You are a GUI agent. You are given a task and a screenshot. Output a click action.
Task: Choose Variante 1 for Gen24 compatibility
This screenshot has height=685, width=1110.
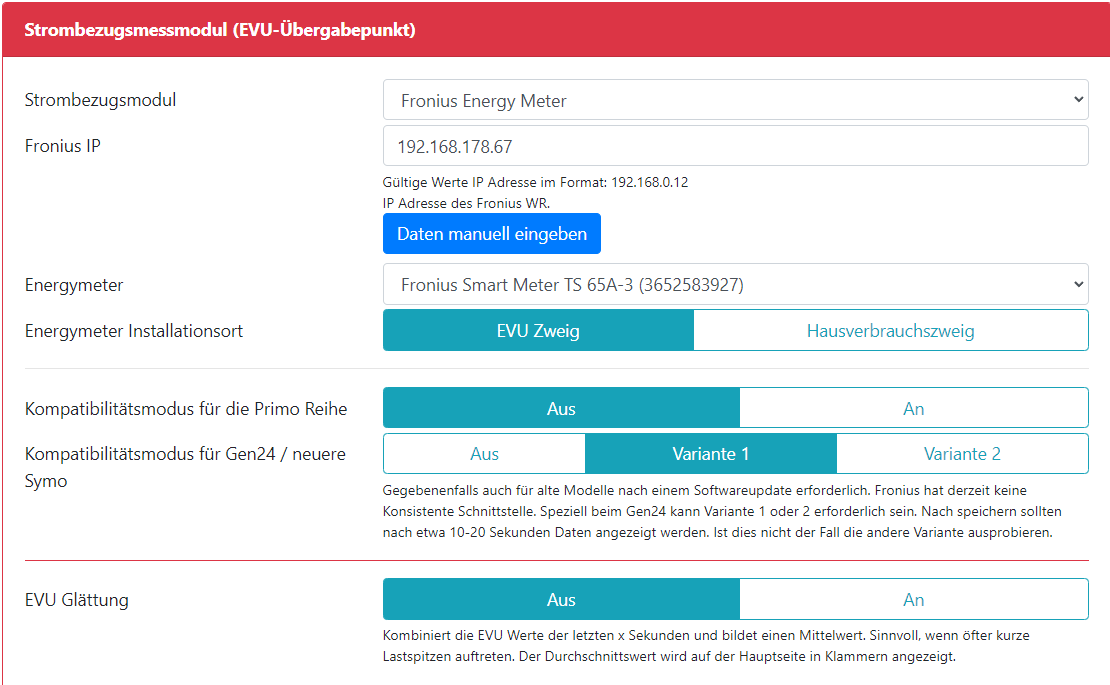(711, 454)
